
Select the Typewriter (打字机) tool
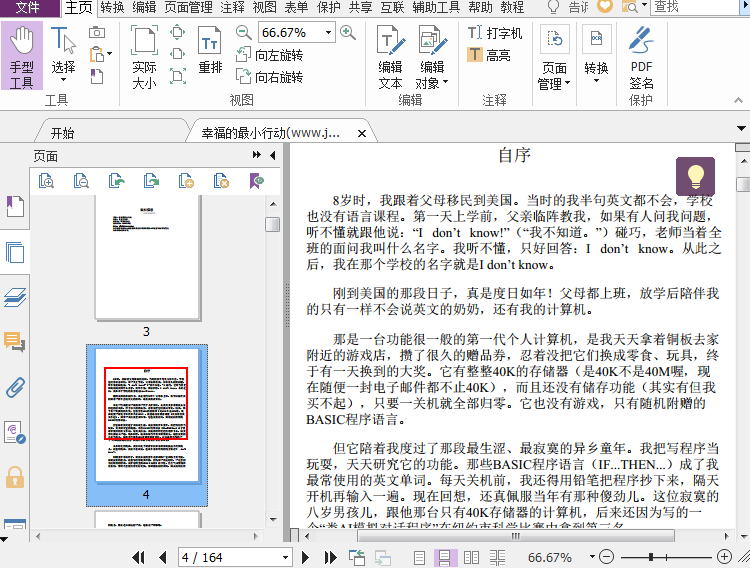click(495, 33)
